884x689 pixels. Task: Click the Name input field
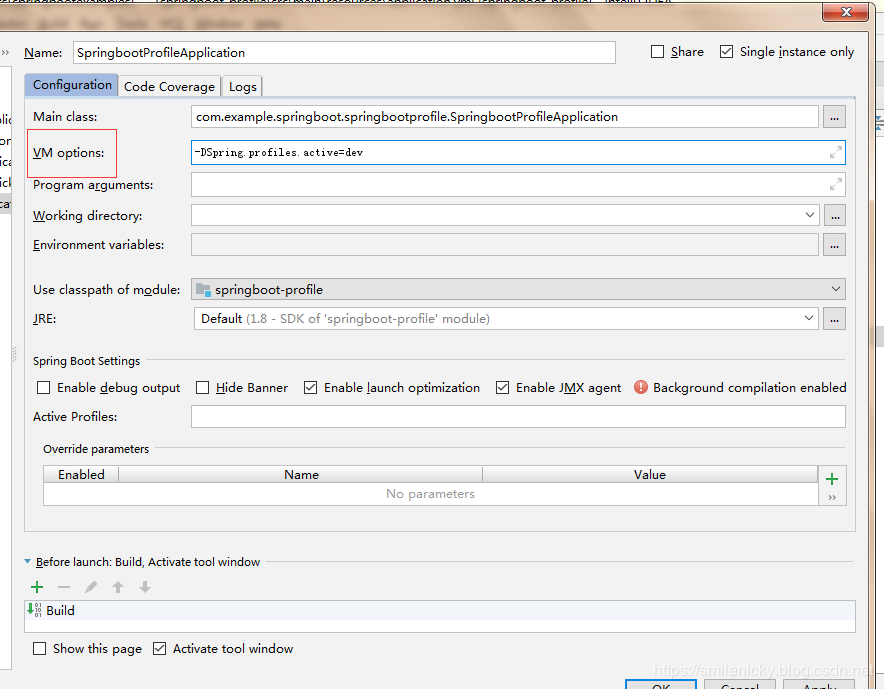tap(344, 52)
